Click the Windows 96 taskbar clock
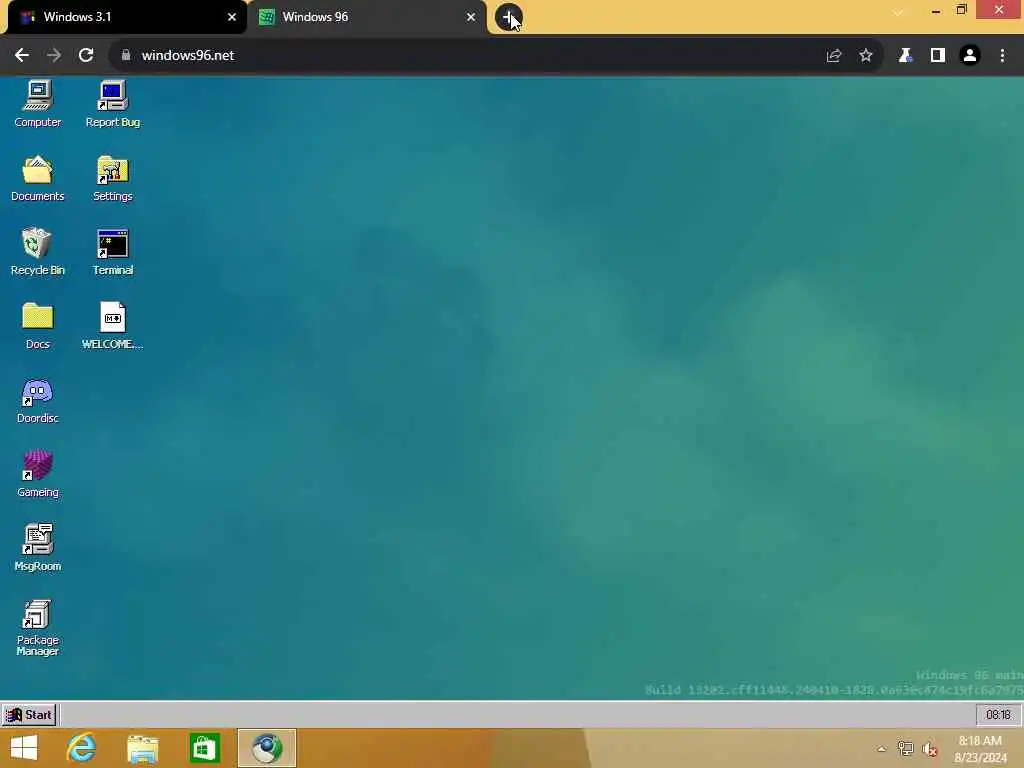 click(998, 715)
